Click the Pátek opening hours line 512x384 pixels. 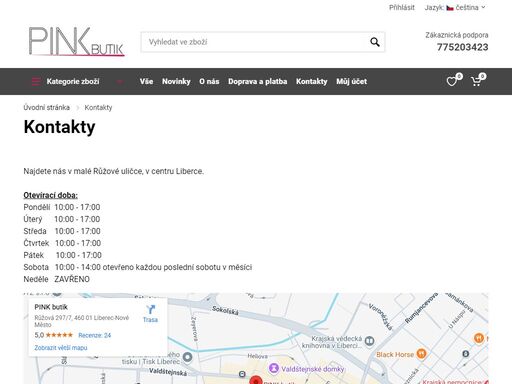(62, 255)
